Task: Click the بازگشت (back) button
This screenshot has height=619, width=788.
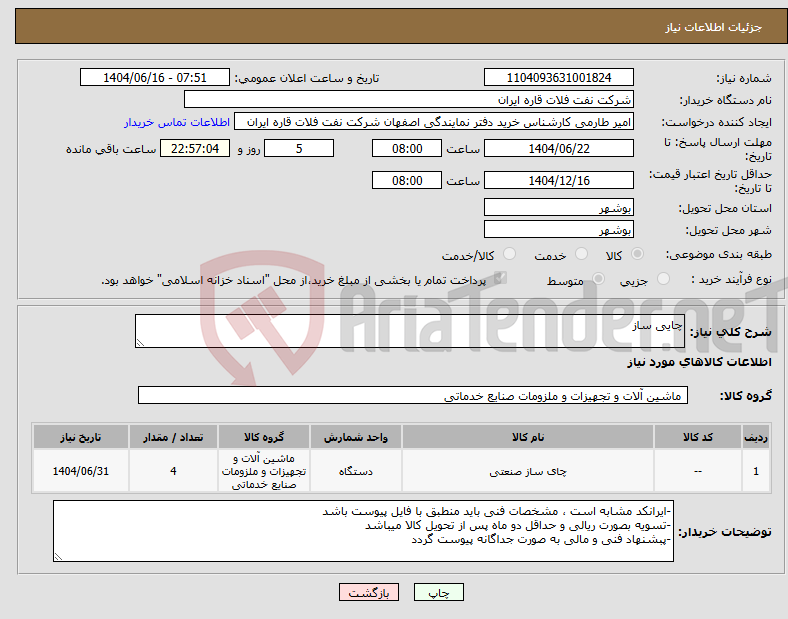Action: point(369,592)
